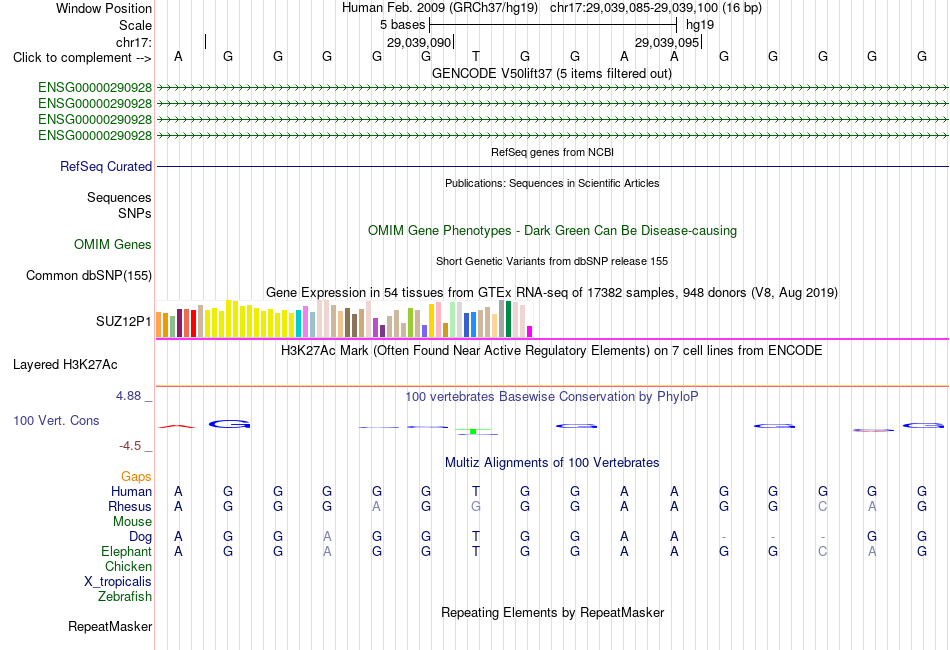
Task: Click the 'OMIM Genes' label
Action: pos(112,244)
